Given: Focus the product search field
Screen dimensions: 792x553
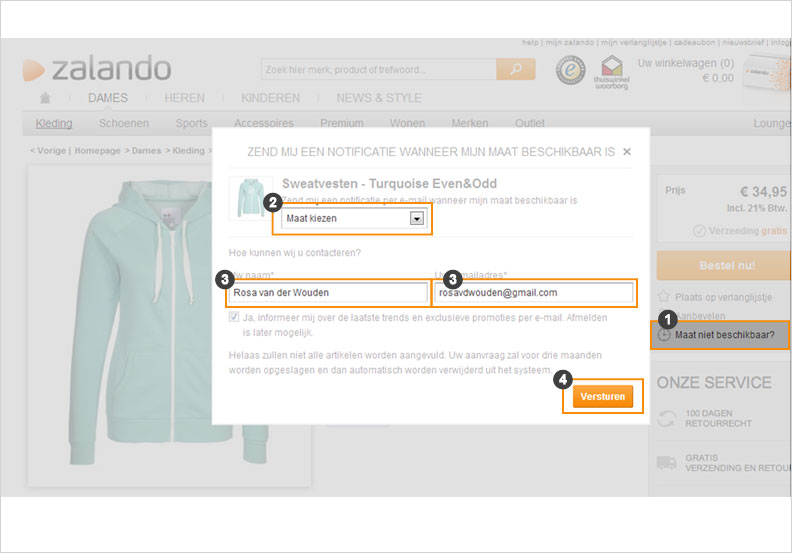Looking at the screenshot, I should (x=378, y=69).
